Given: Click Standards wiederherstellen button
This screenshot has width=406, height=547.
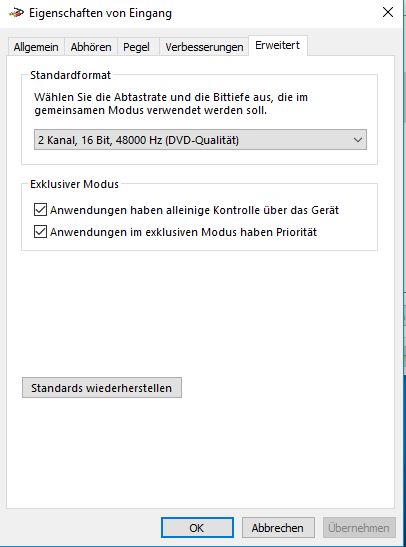Looking at the screenshot, I should [x=102, y=388].
